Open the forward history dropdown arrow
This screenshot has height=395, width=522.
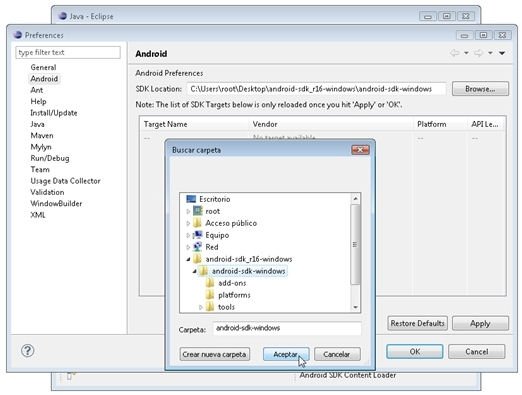pos(490,53)
